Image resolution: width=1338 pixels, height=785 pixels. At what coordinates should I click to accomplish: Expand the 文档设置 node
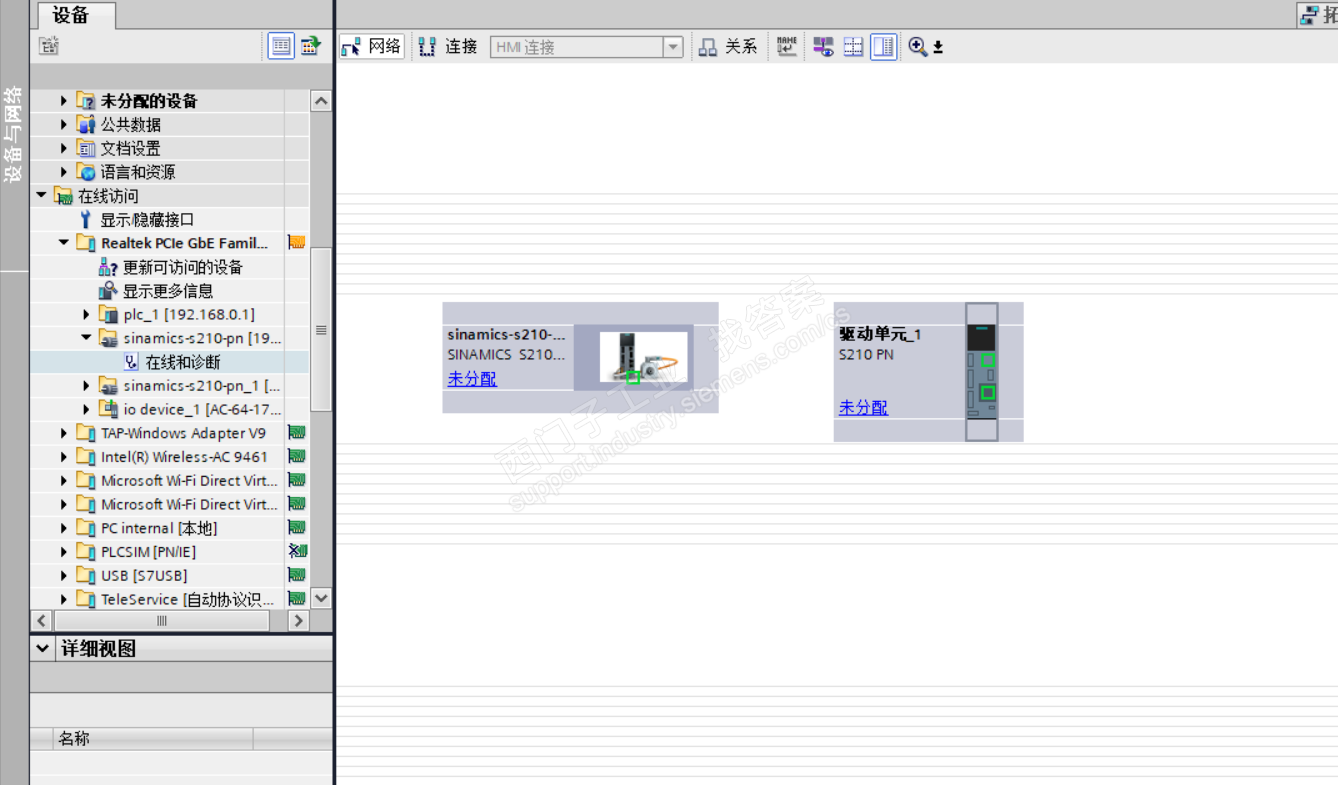pyautogui.click(x=64, y=149)
